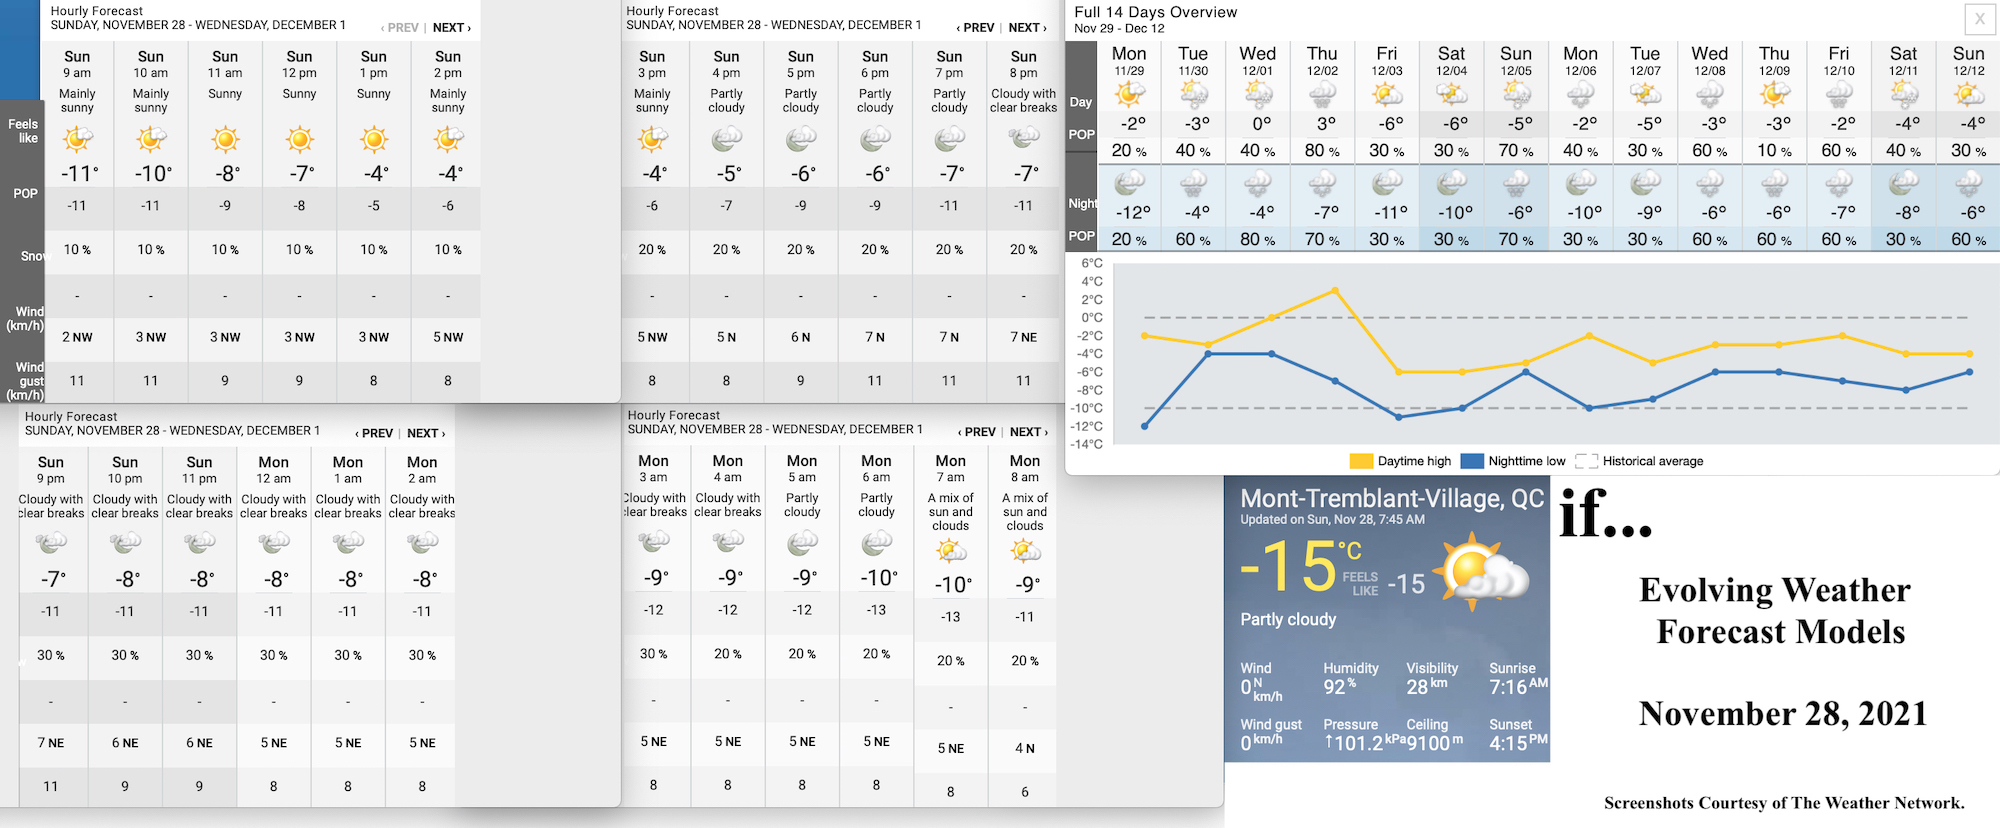Click the Sun 5 pm wind value 6 N
Image resolution: width=2000 pixels, height=828 pixels.
[801, 337]
